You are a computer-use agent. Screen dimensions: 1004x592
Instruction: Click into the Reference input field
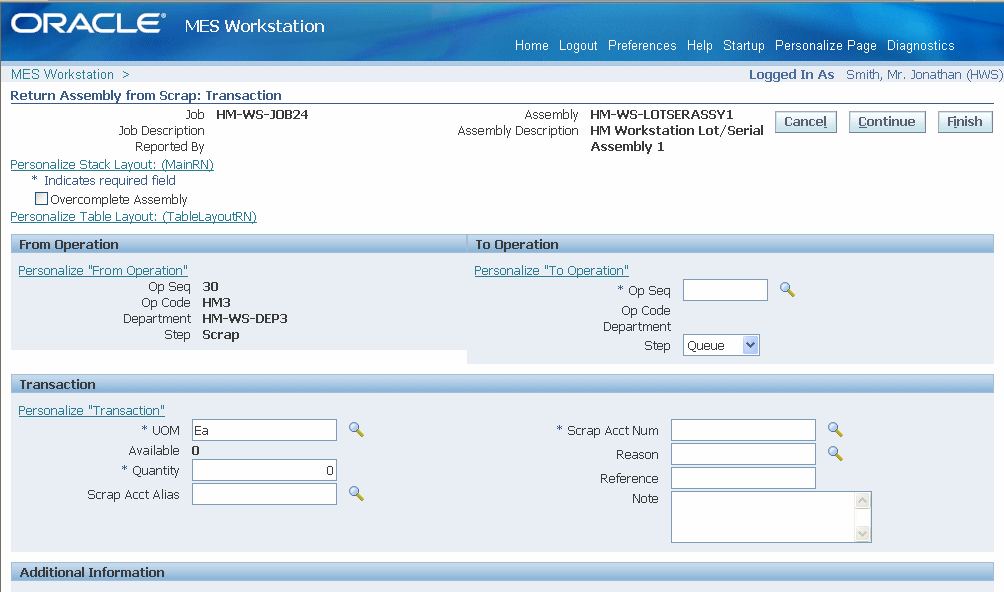coord(743,478)
